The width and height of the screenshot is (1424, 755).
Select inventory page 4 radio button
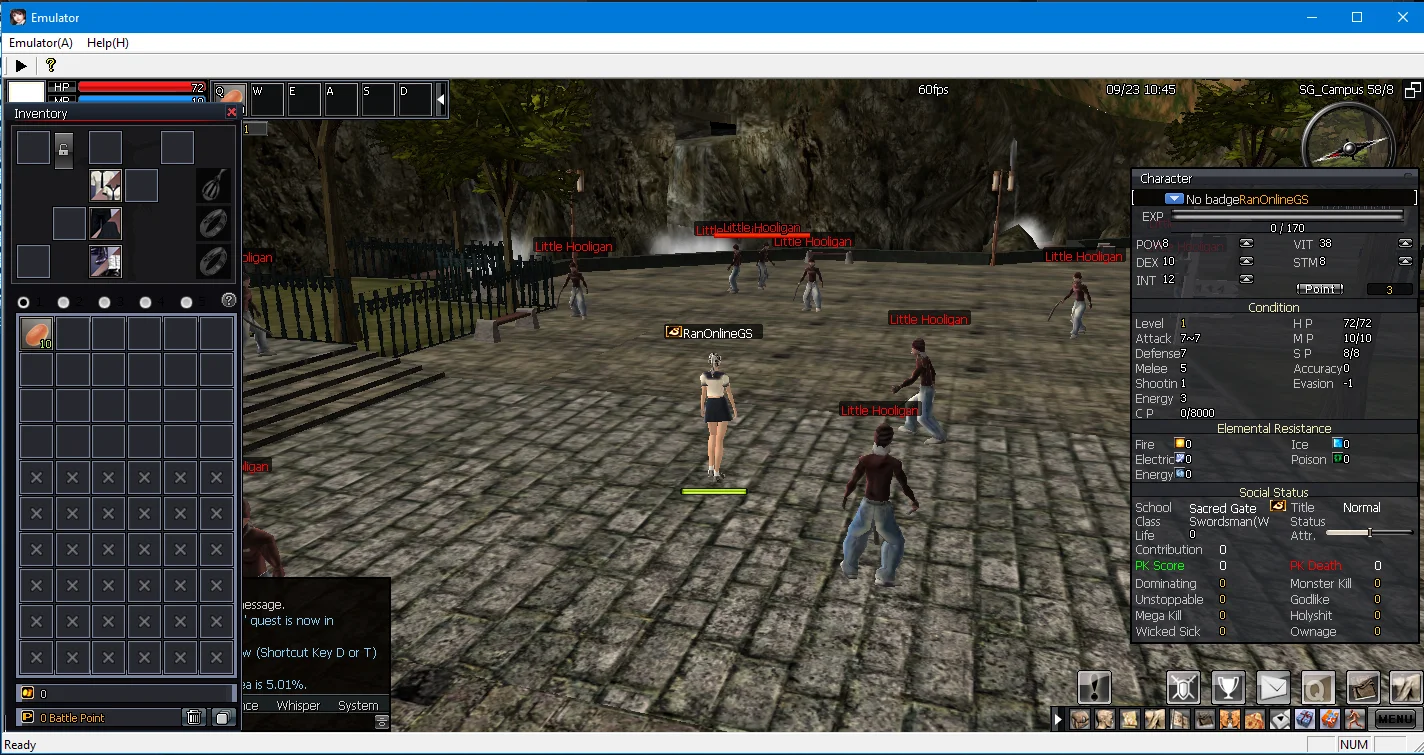(x=145, y=302)
